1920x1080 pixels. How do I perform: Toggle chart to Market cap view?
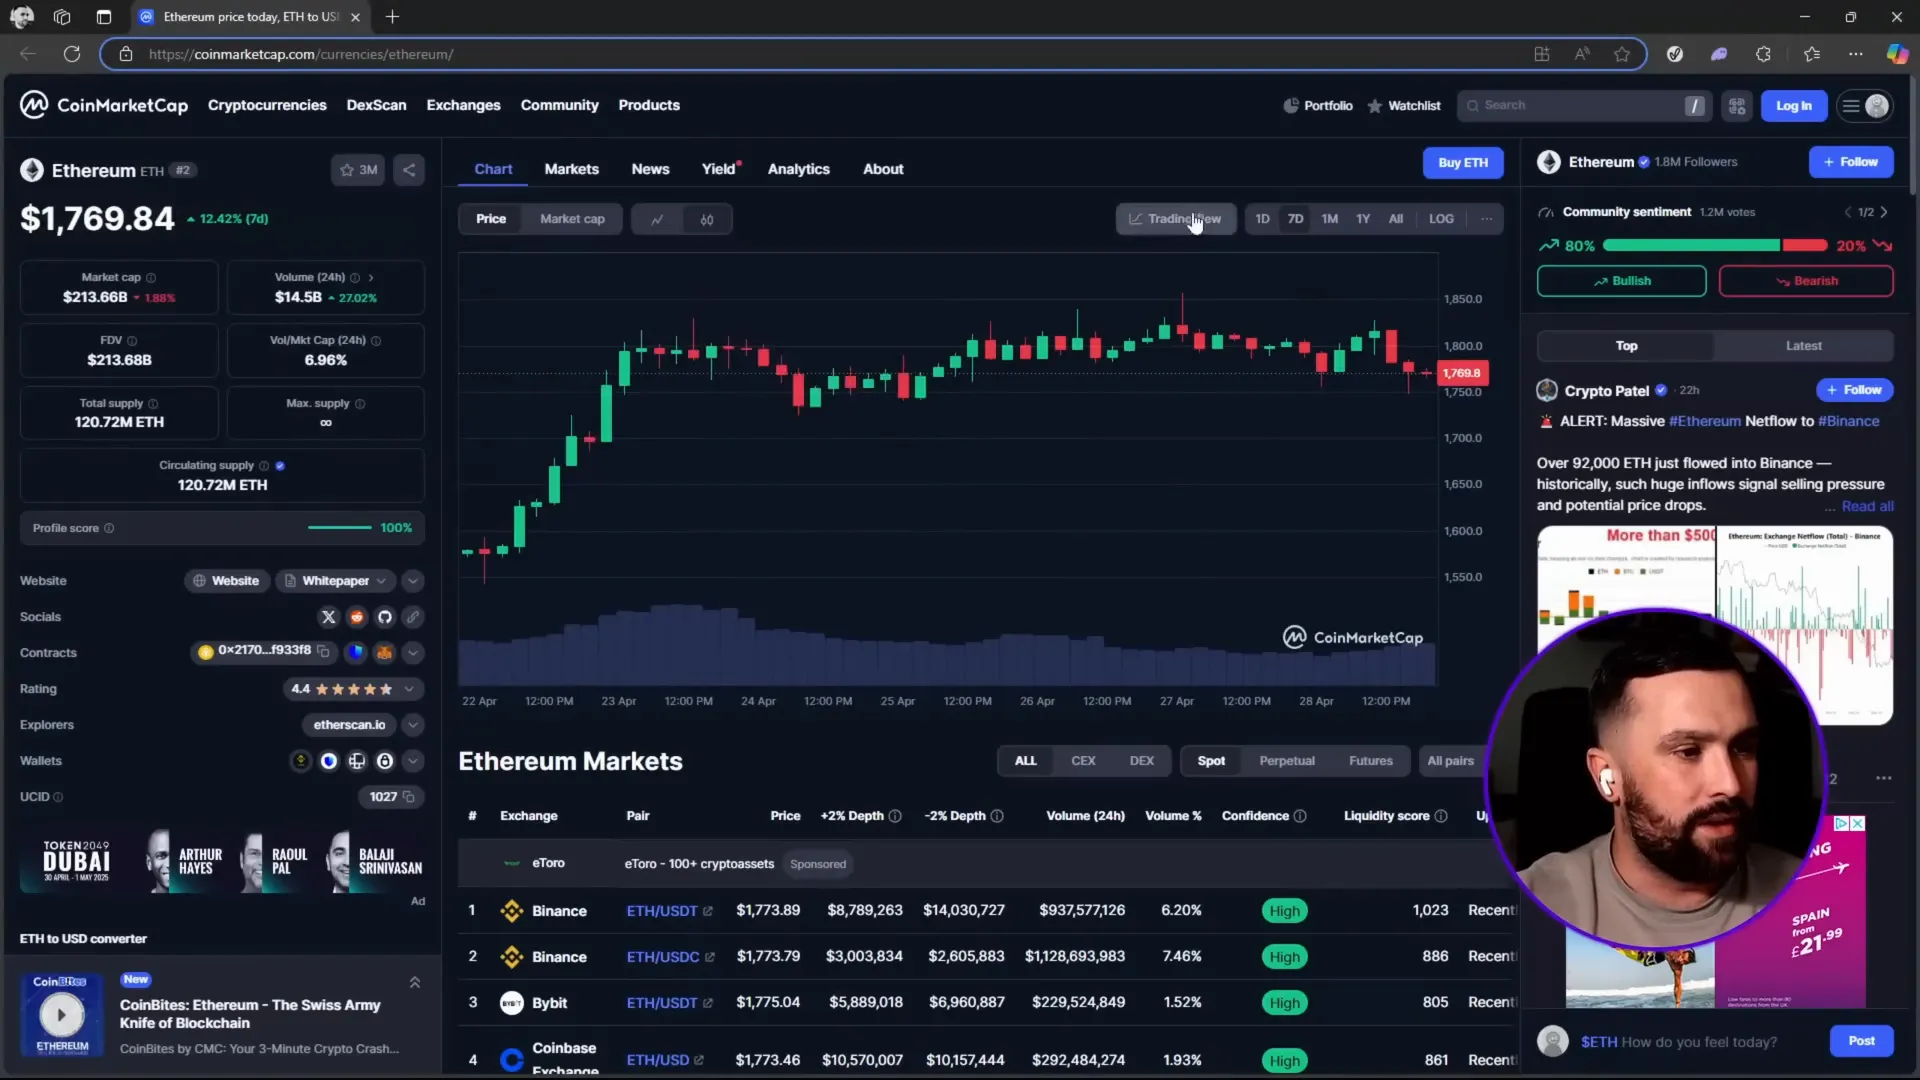(572, 219)
